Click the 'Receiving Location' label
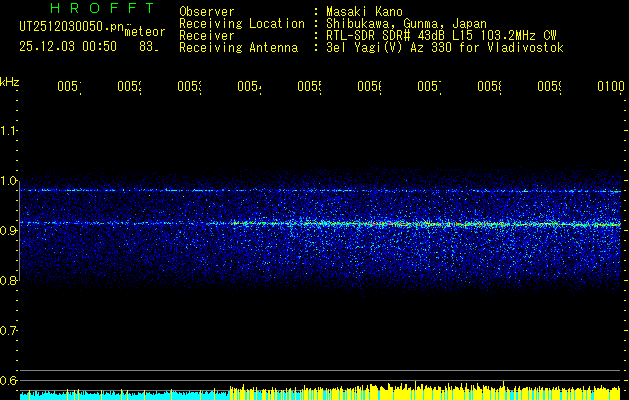Screen dimensions: 629x400 [242, 24]
